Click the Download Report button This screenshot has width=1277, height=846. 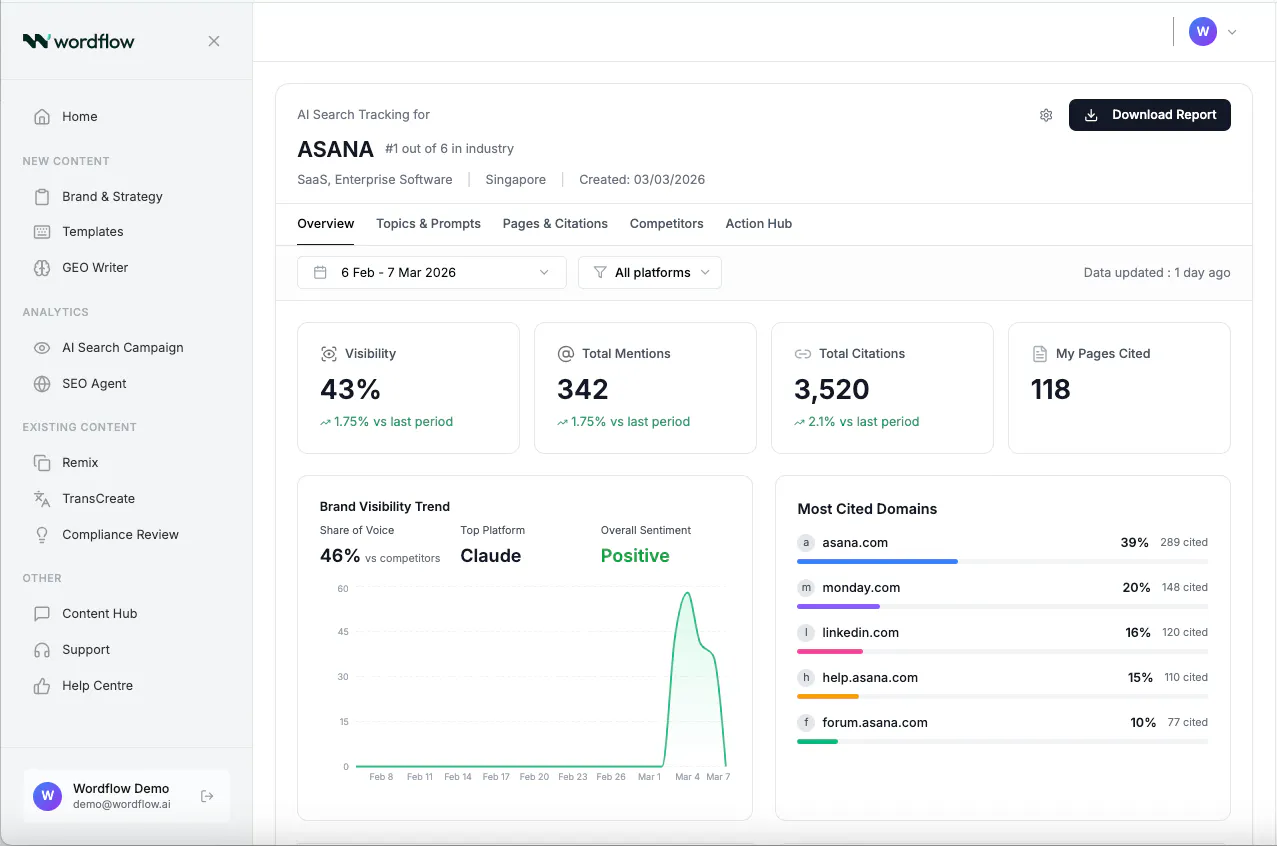[1150, 115]
